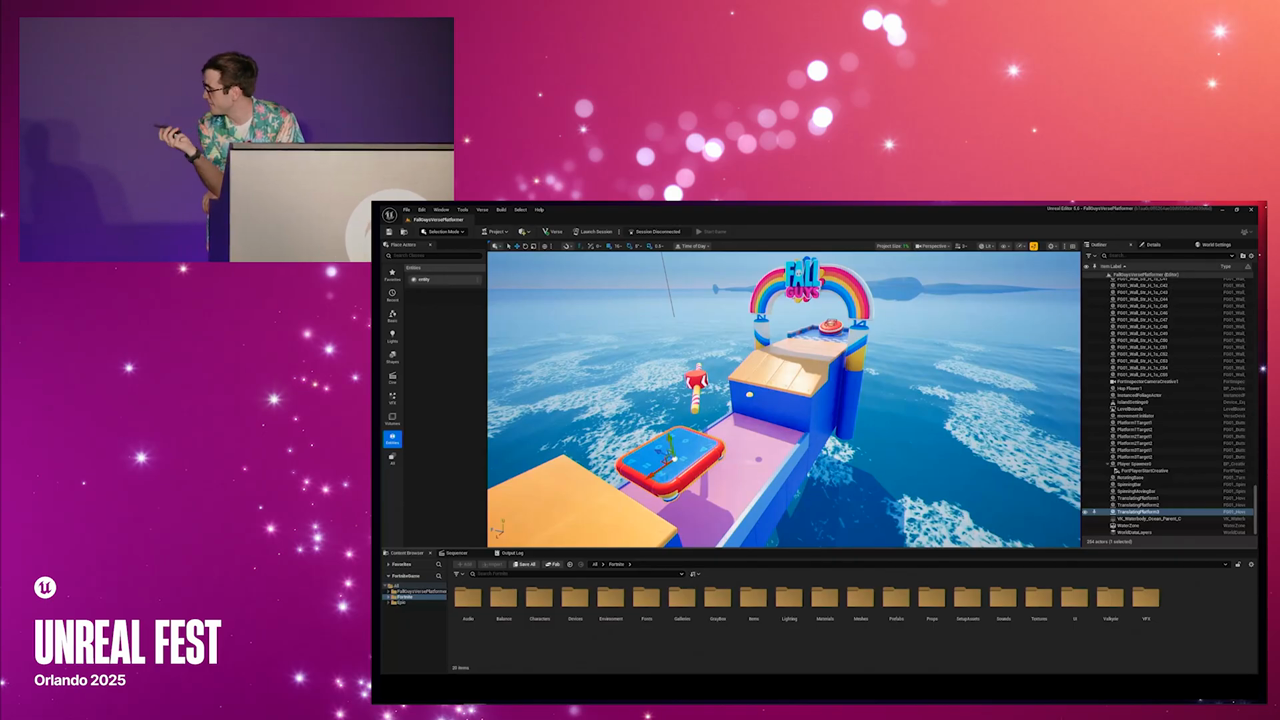Click the Session Disconnected status button
The image size is (1280, 720).
pyautogui.click(x=655, y=231)
